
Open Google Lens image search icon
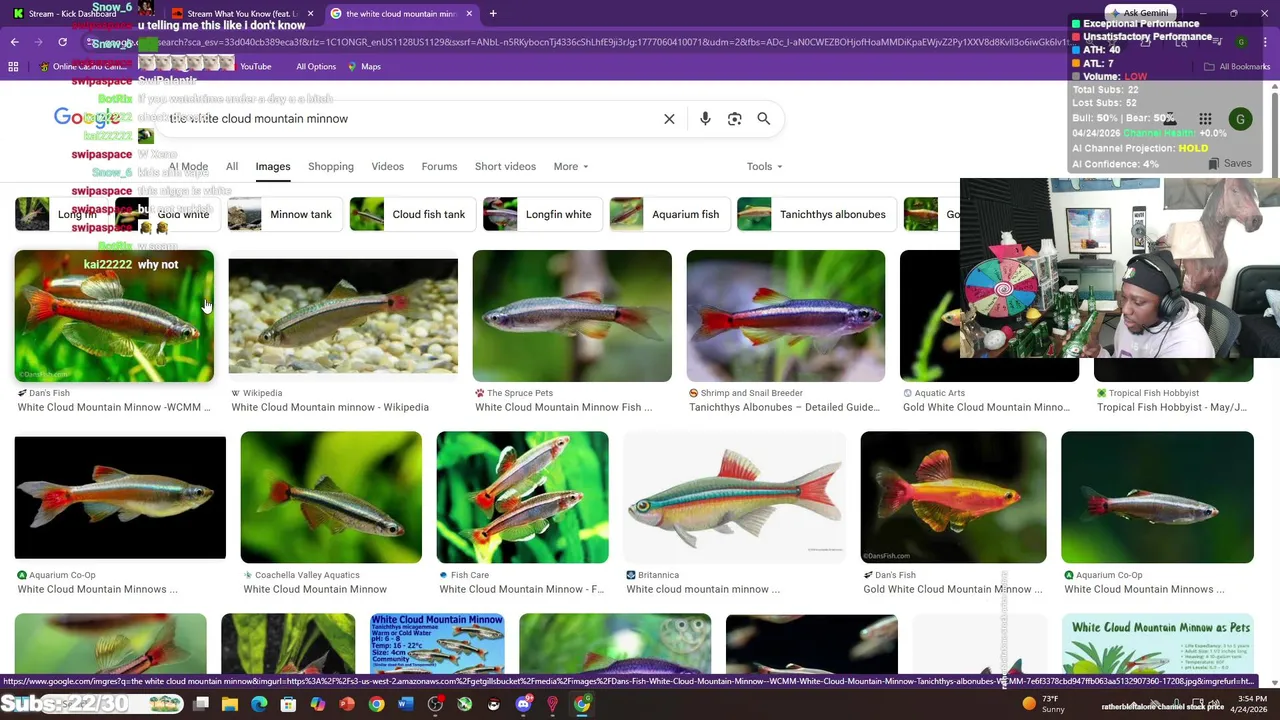pyautogui.click(x=734, y=119)
